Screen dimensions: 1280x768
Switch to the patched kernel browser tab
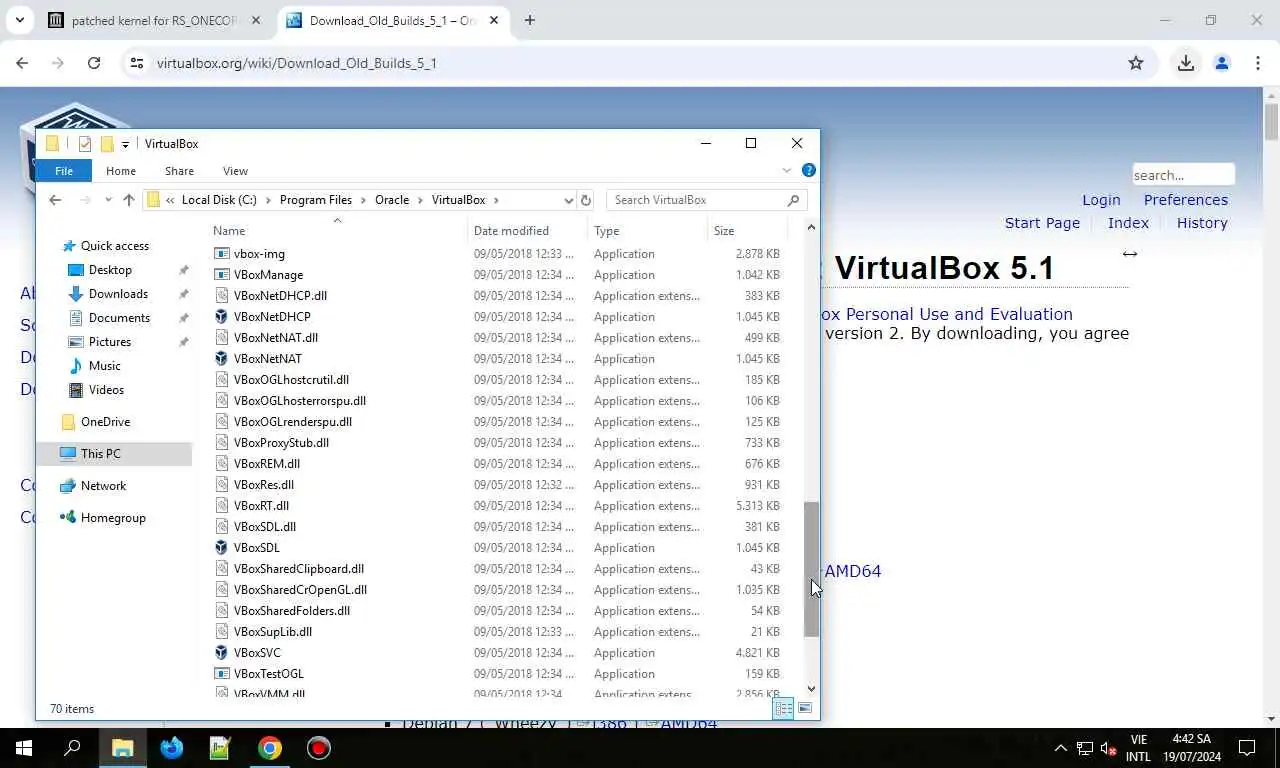tap(154, 20)
